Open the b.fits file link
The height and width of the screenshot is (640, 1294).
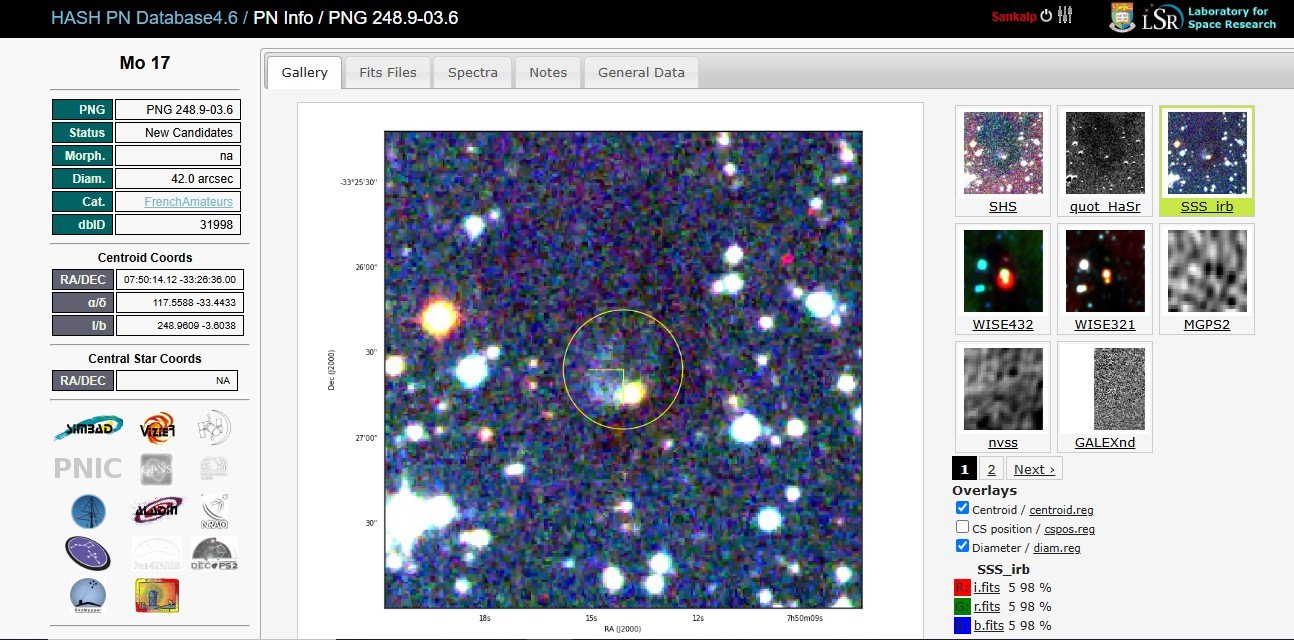coord(988,625)
